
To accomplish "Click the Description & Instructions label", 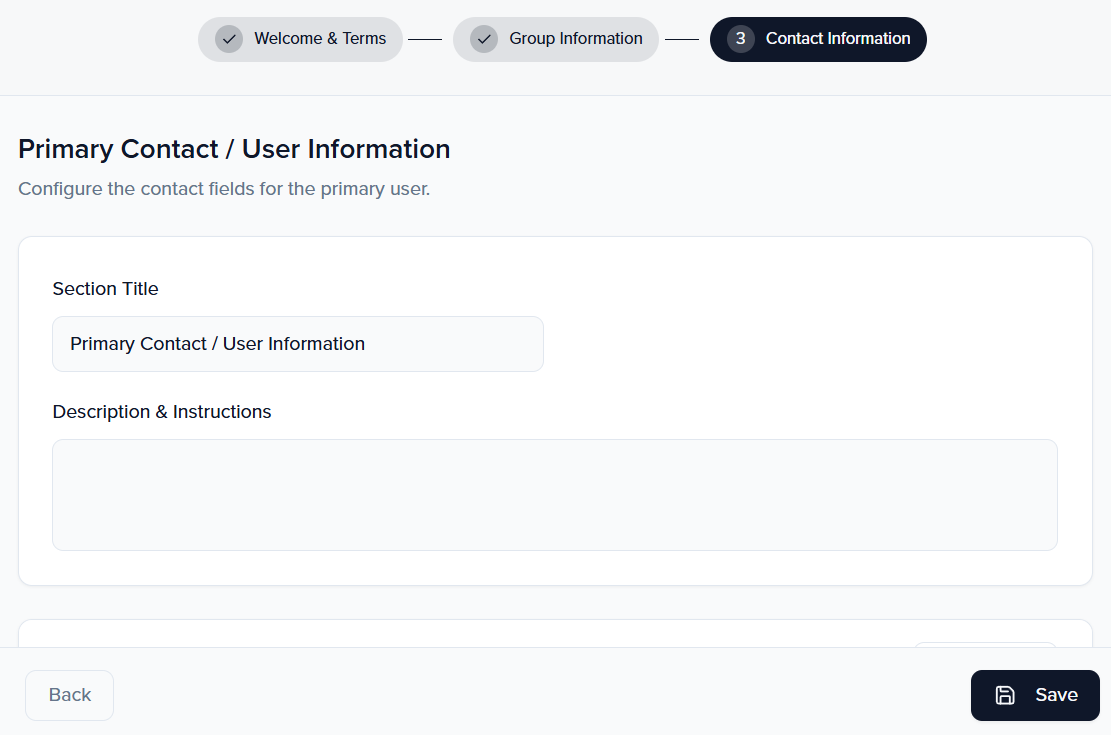I will 162,412.
